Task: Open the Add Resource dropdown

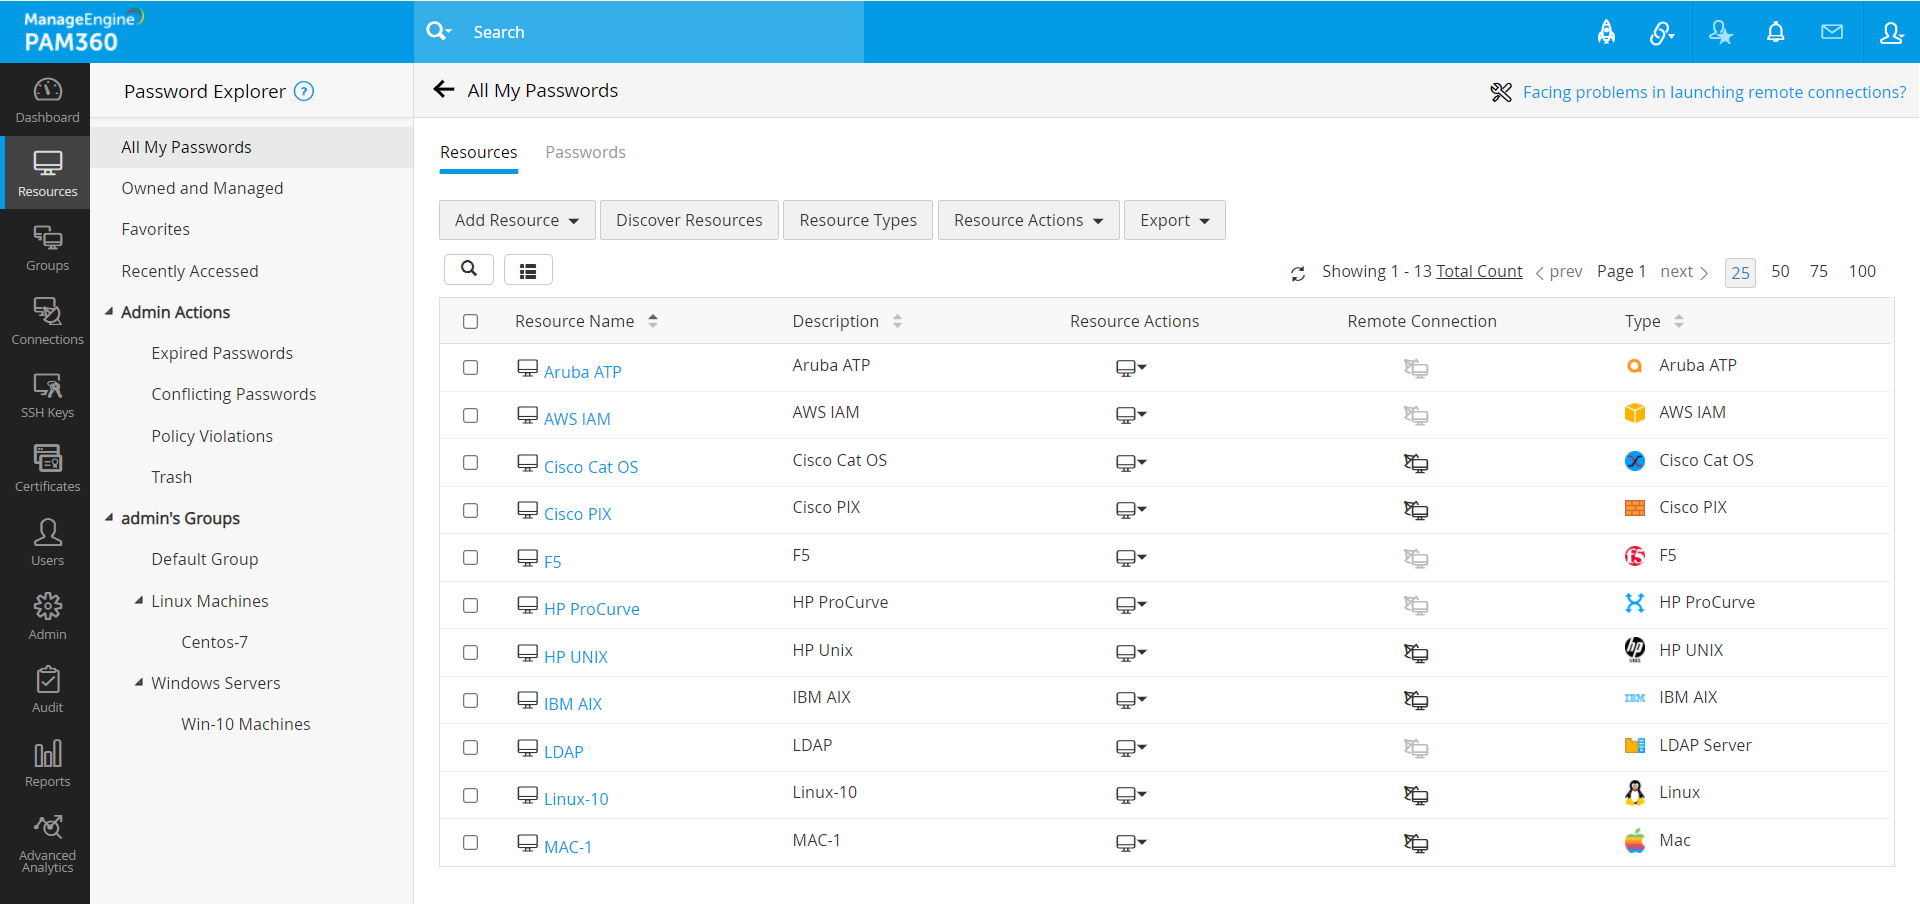Action: pyautogui.click(x=517, y=220)
